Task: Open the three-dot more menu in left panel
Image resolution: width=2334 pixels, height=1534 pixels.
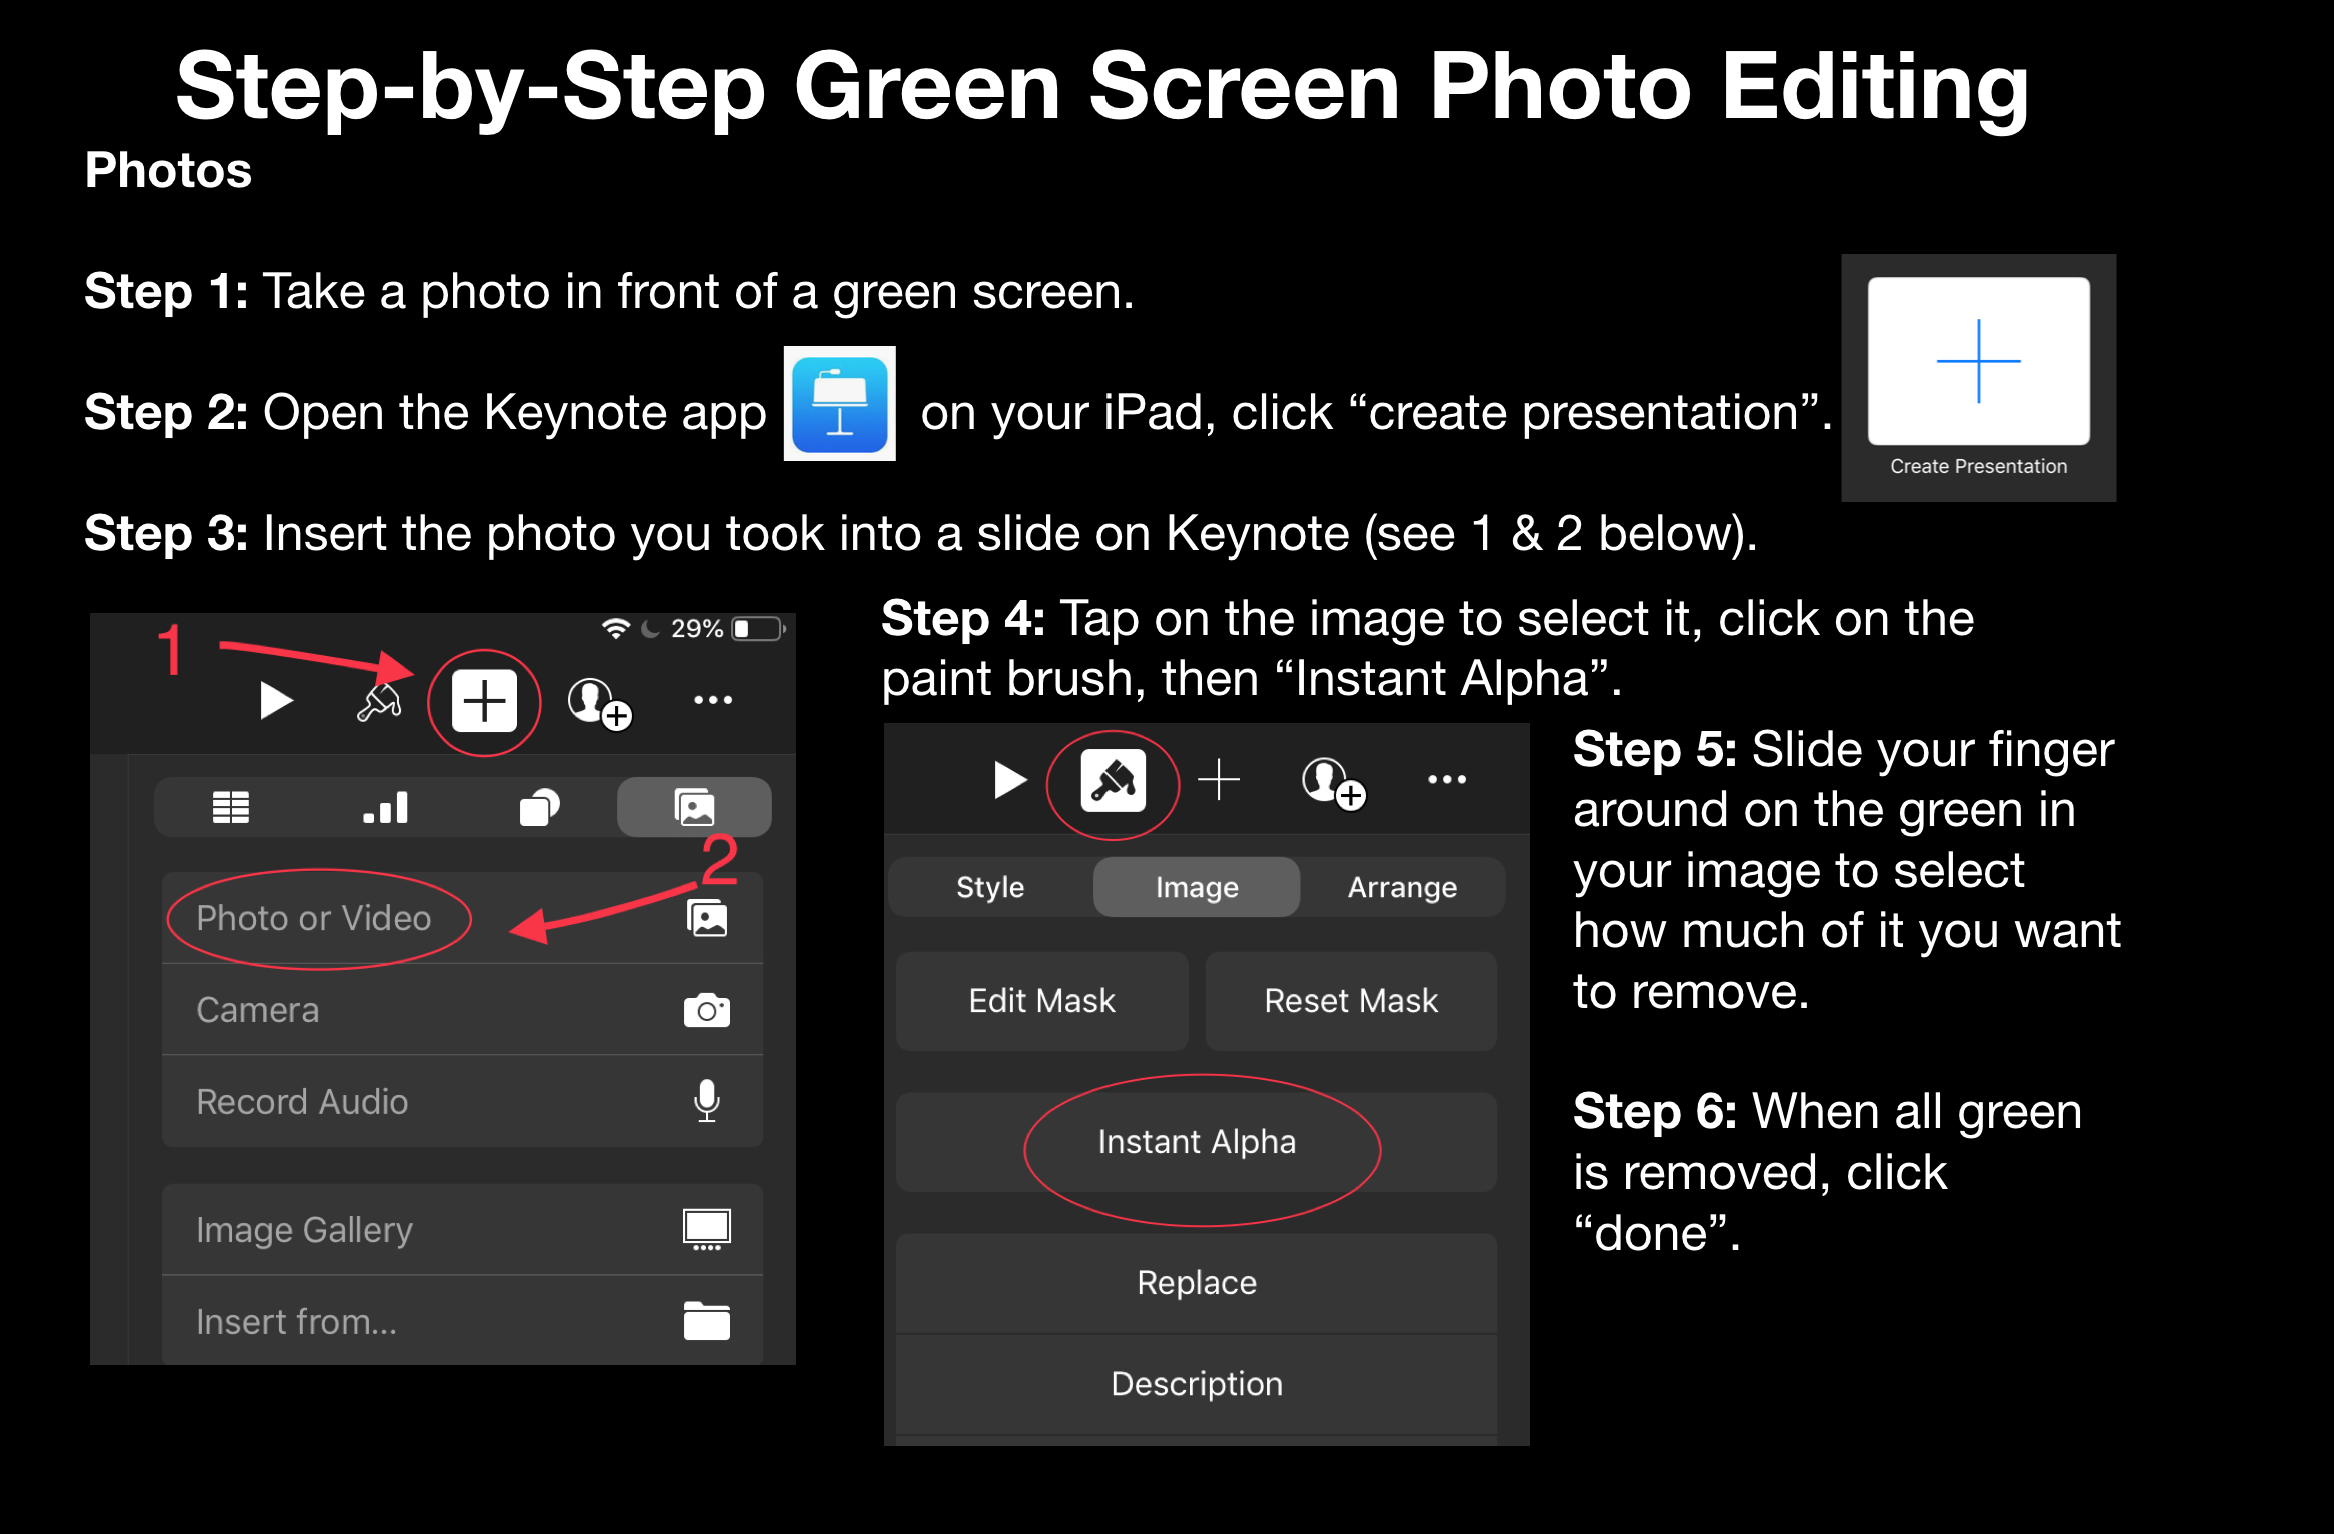Action: (713, 700)
